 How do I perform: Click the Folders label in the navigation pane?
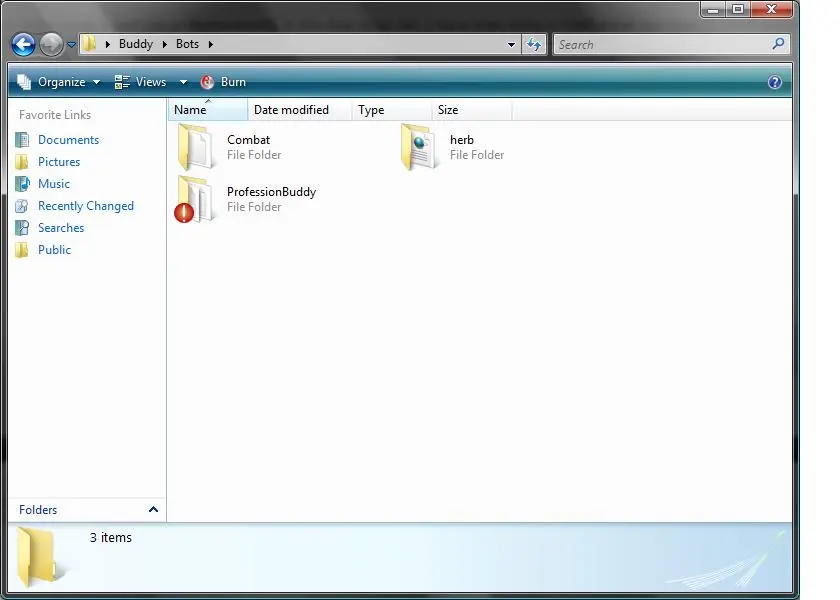coord(38,510)
